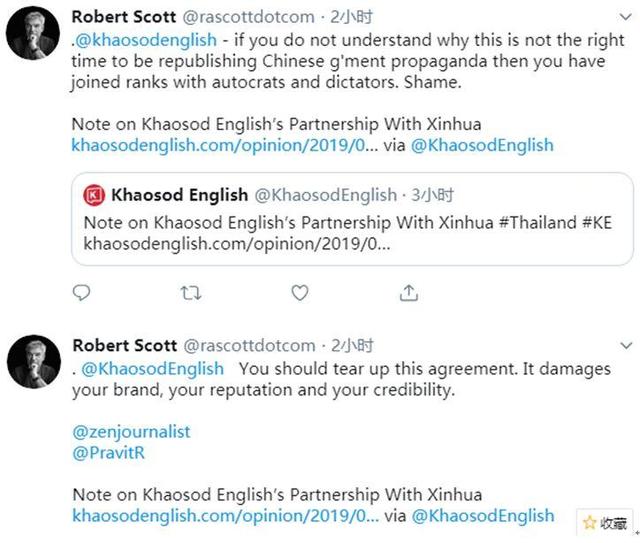Click the via @KhaosodEnglish mention in the first tweet
Viewport: 640px width, 543px height.
[482, 145]
